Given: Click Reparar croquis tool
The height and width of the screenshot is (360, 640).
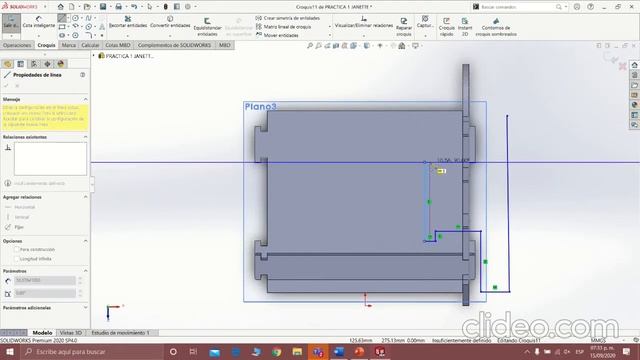Looking at the screenshot, I should click(404, 27).
